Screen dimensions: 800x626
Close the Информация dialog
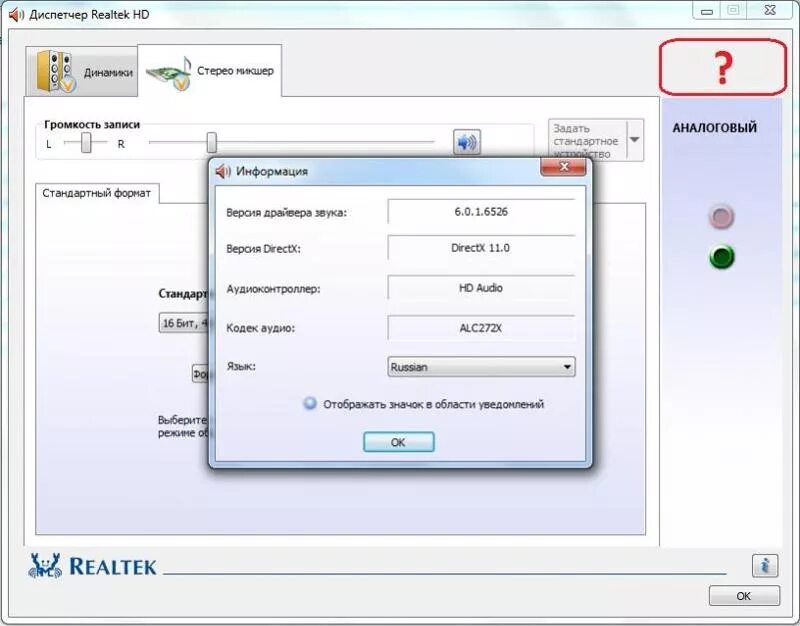click(x=563, y=167)
